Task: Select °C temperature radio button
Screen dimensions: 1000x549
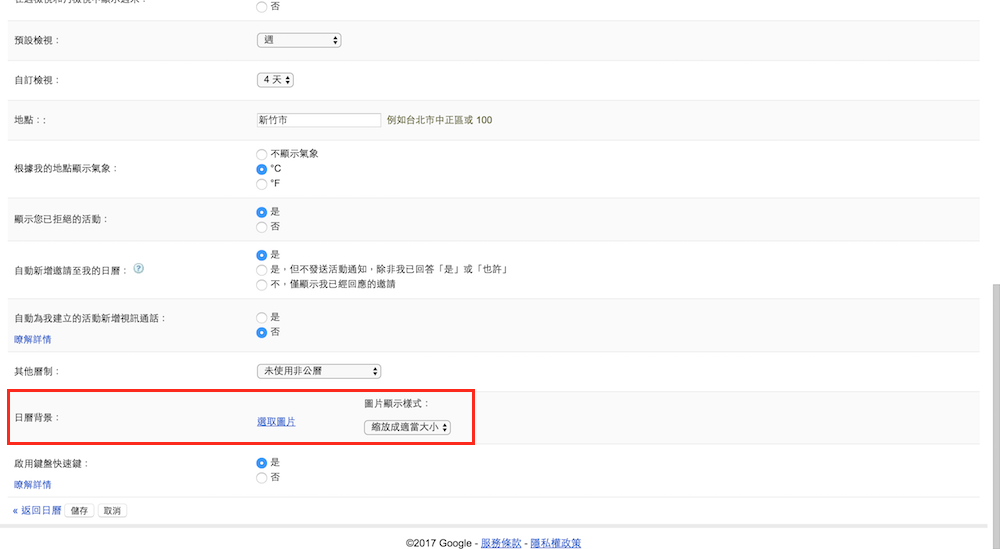Action: pos(262,169)
